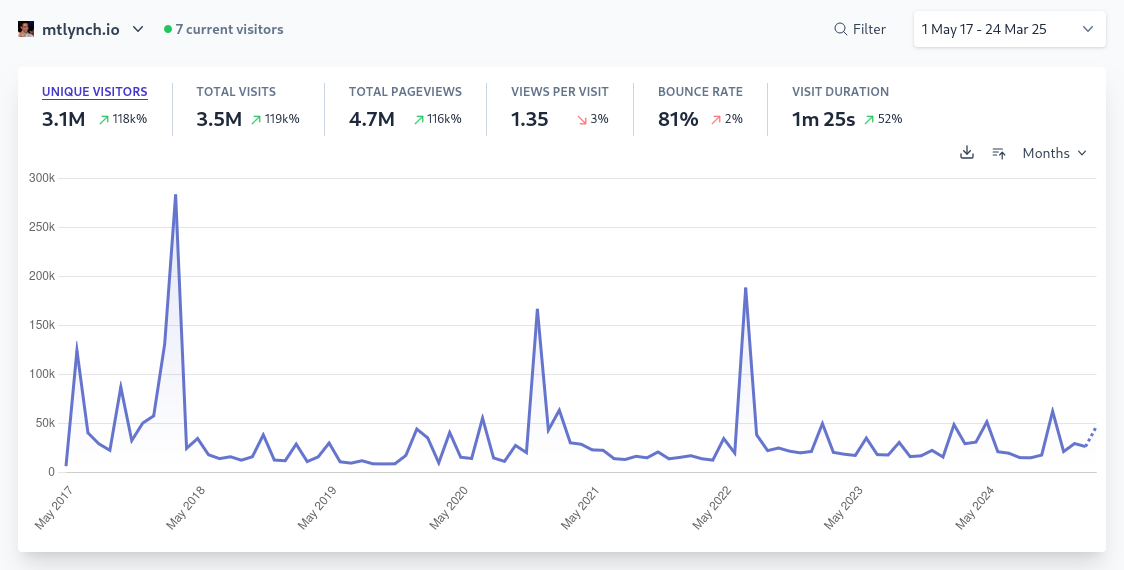Open the 7 current visitors link
Viewport: 1124px width, 570px height.
click(x=229, y=29)
